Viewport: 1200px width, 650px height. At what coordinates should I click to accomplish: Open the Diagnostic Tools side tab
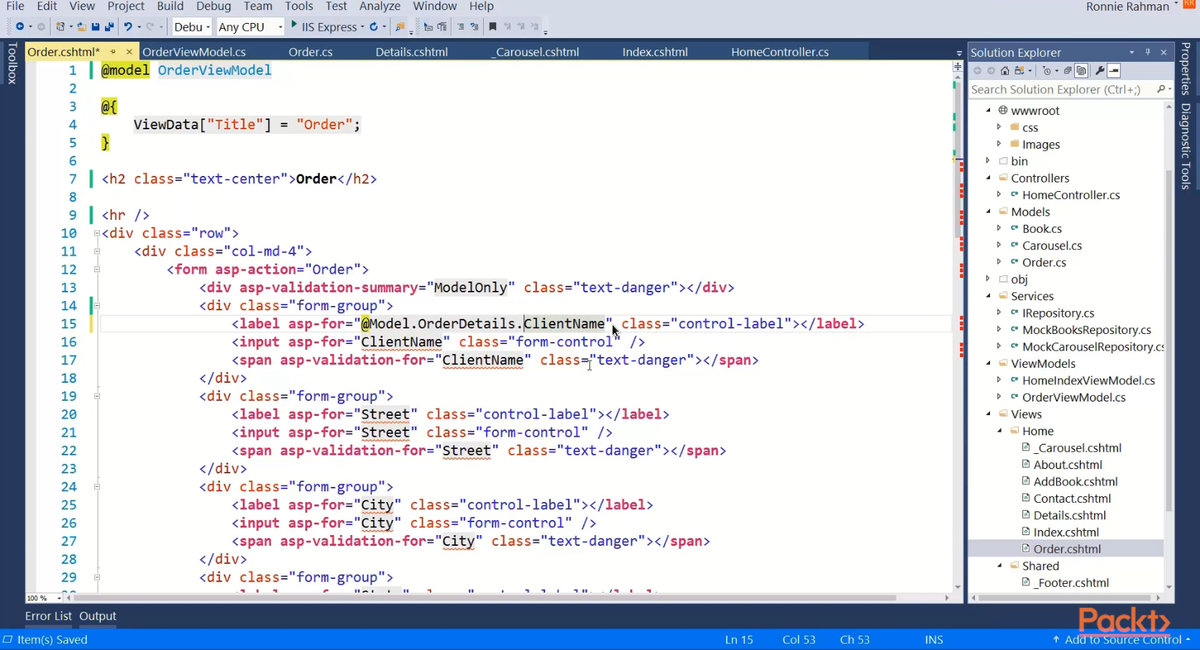pos(1185,146)
